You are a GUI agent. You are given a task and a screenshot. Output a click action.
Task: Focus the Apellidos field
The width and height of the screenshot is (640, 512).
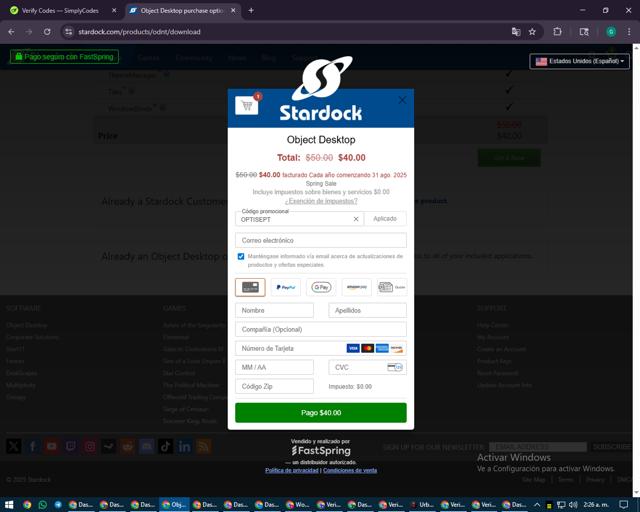pyautogui.click(x=367, y=310)
